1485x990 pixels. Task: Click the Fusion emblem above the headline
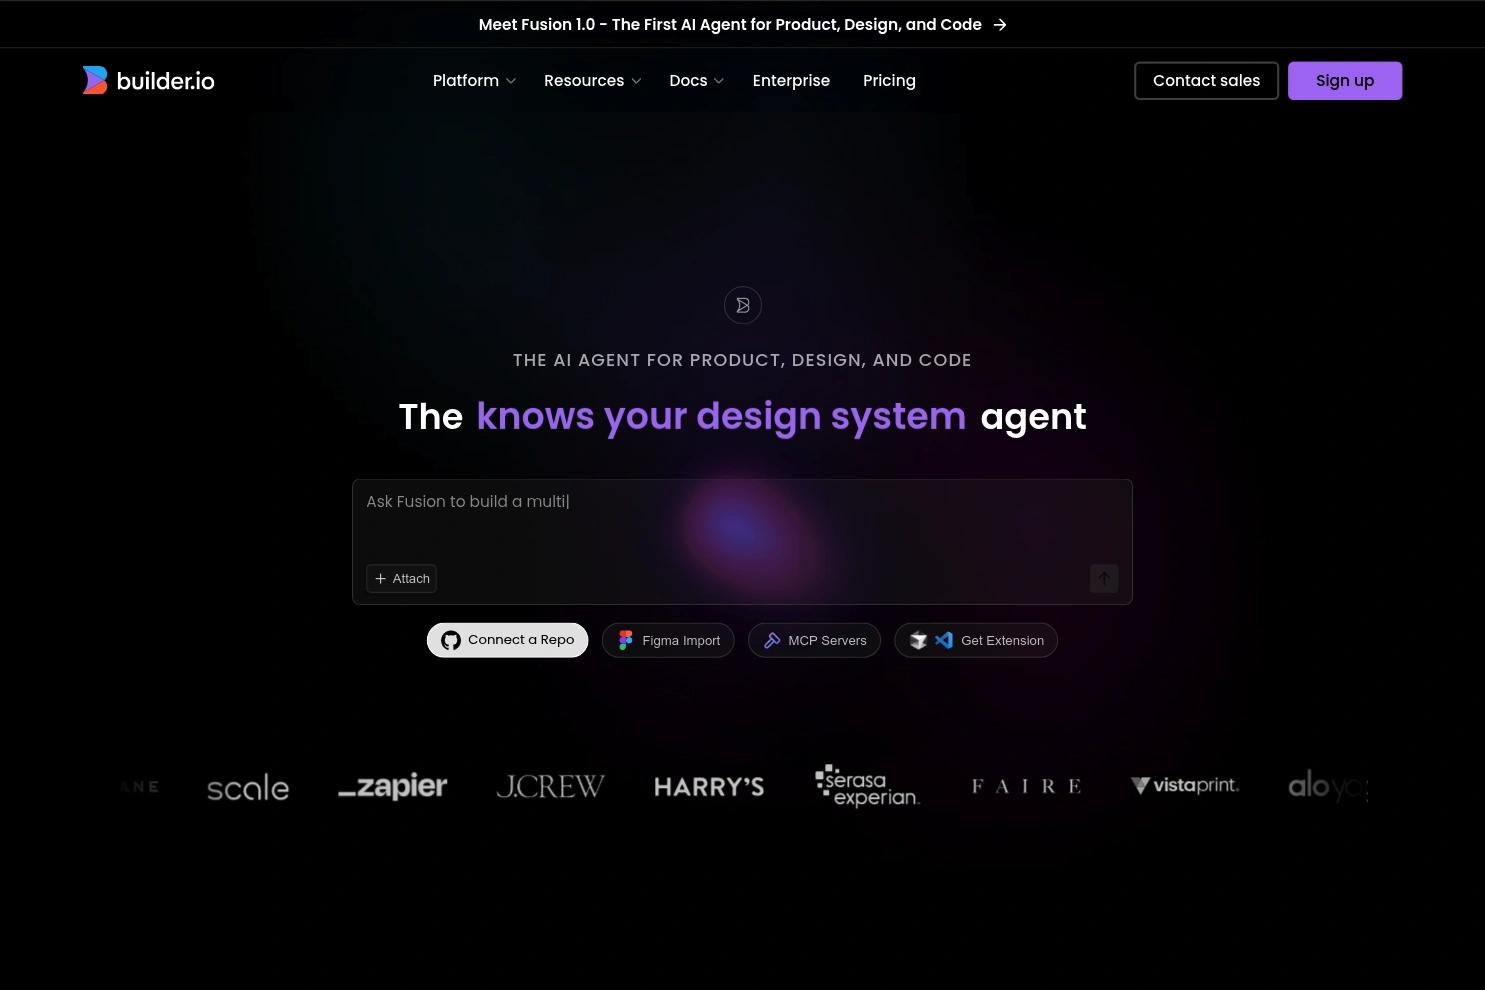[x=742, y=305]
